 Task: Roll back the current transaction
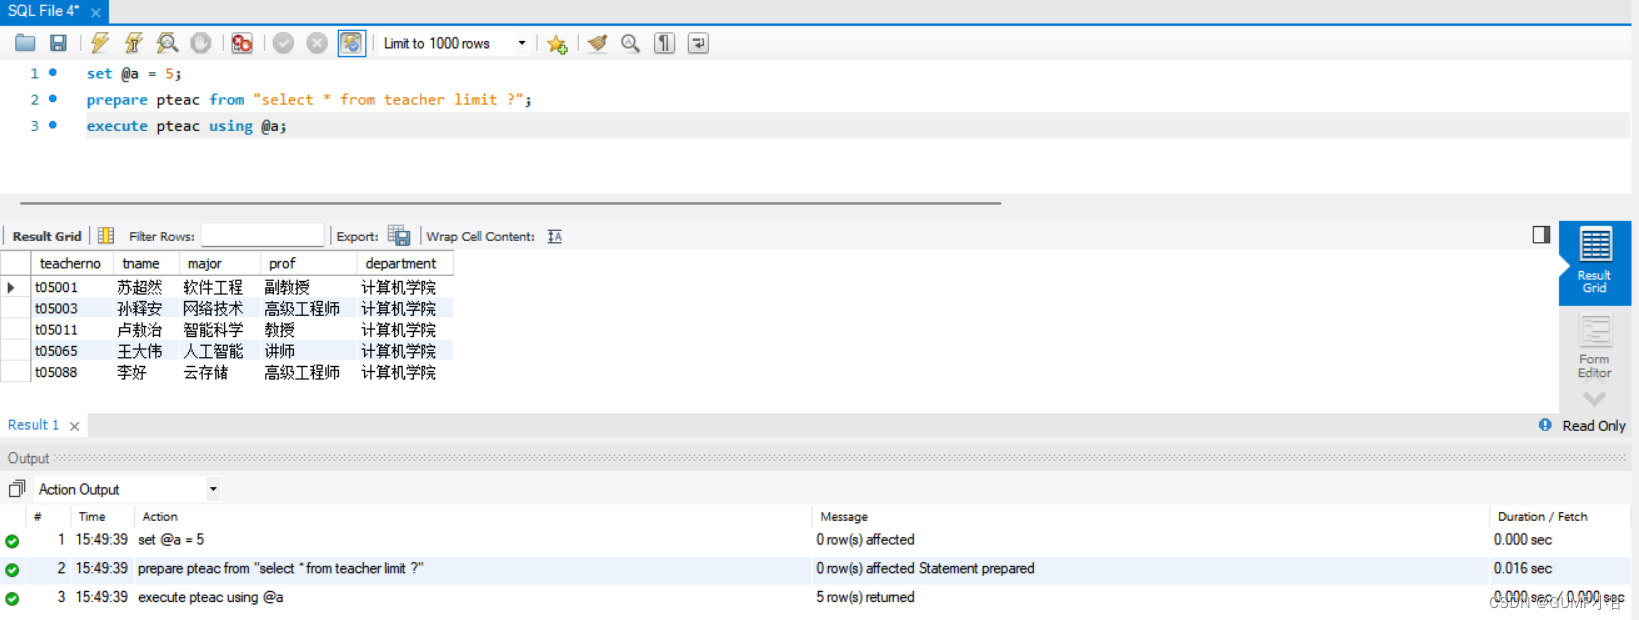[x=317, y=43]
